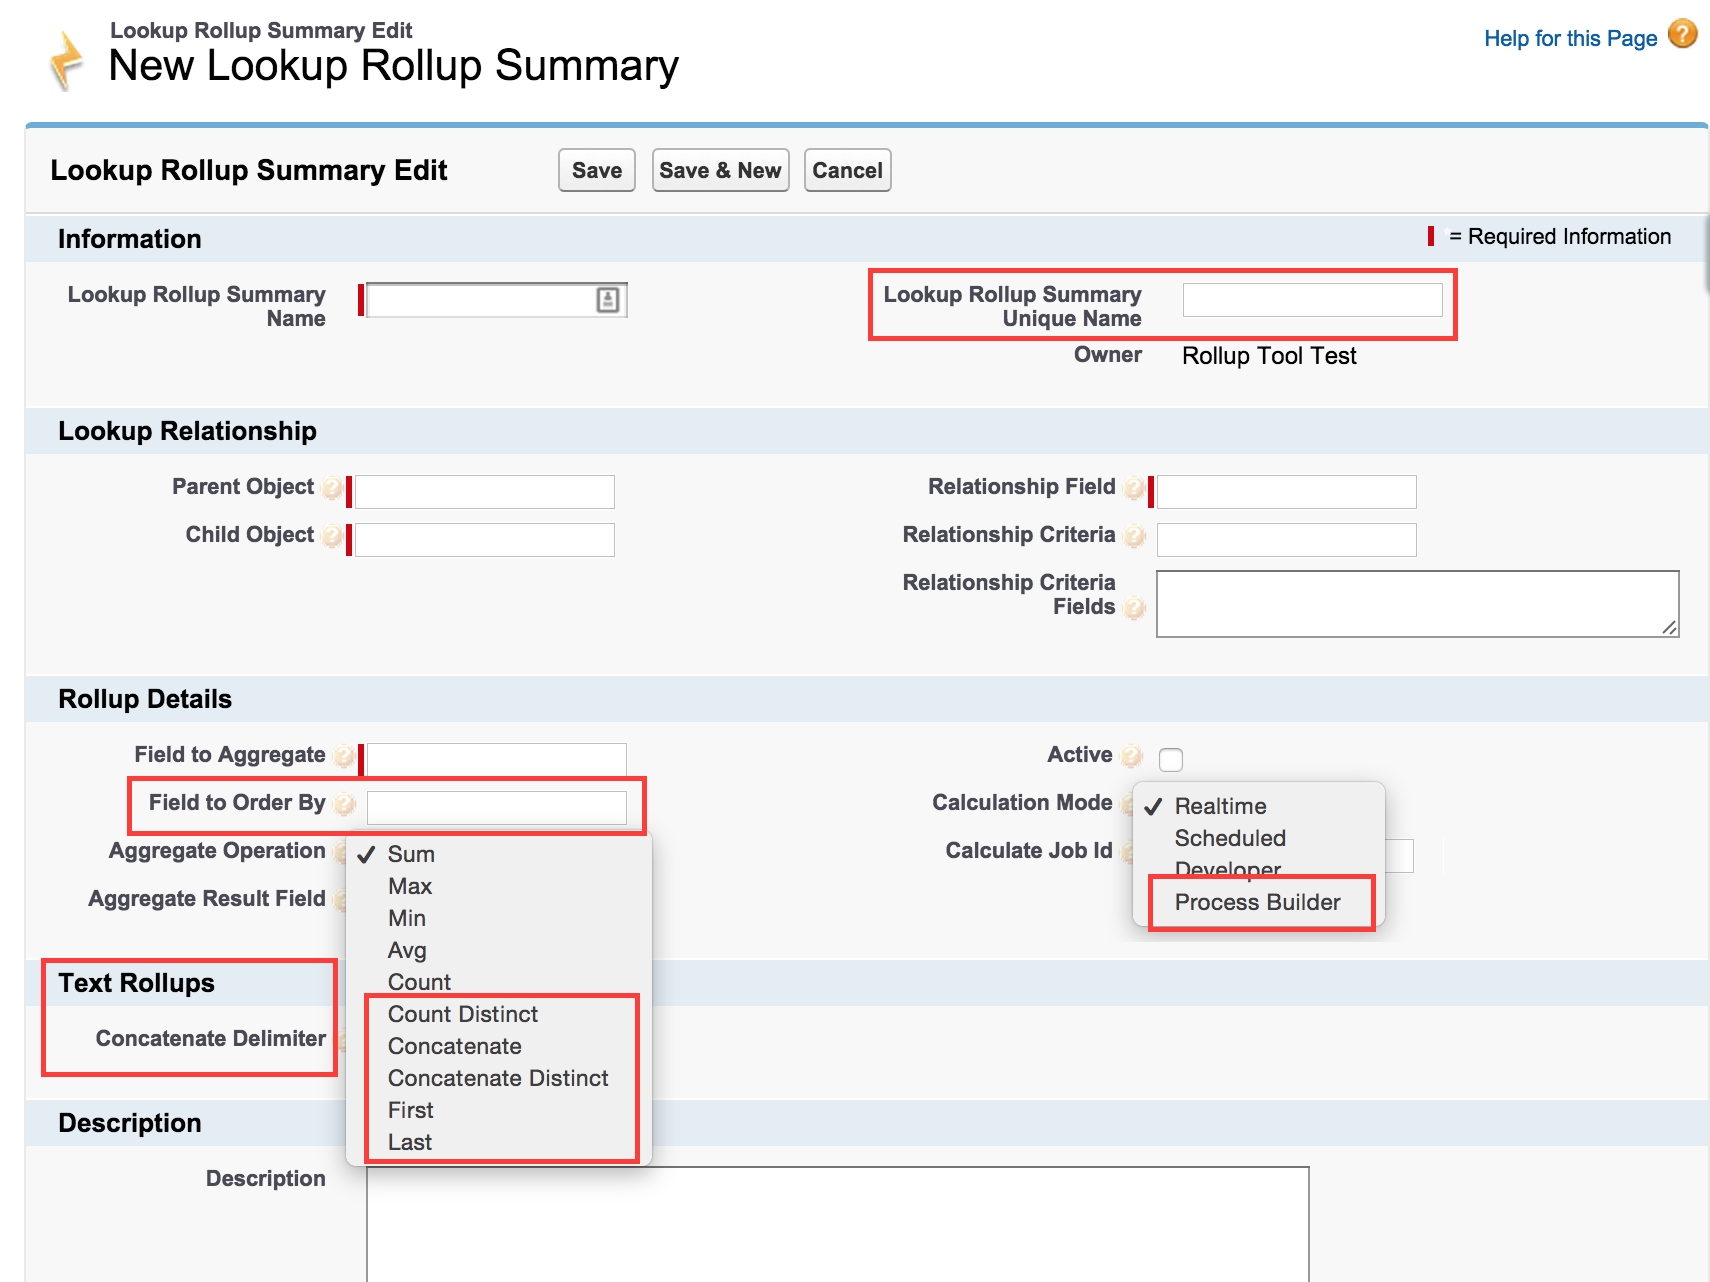Click help icon next to Relationship Field

click(1133, 488)
